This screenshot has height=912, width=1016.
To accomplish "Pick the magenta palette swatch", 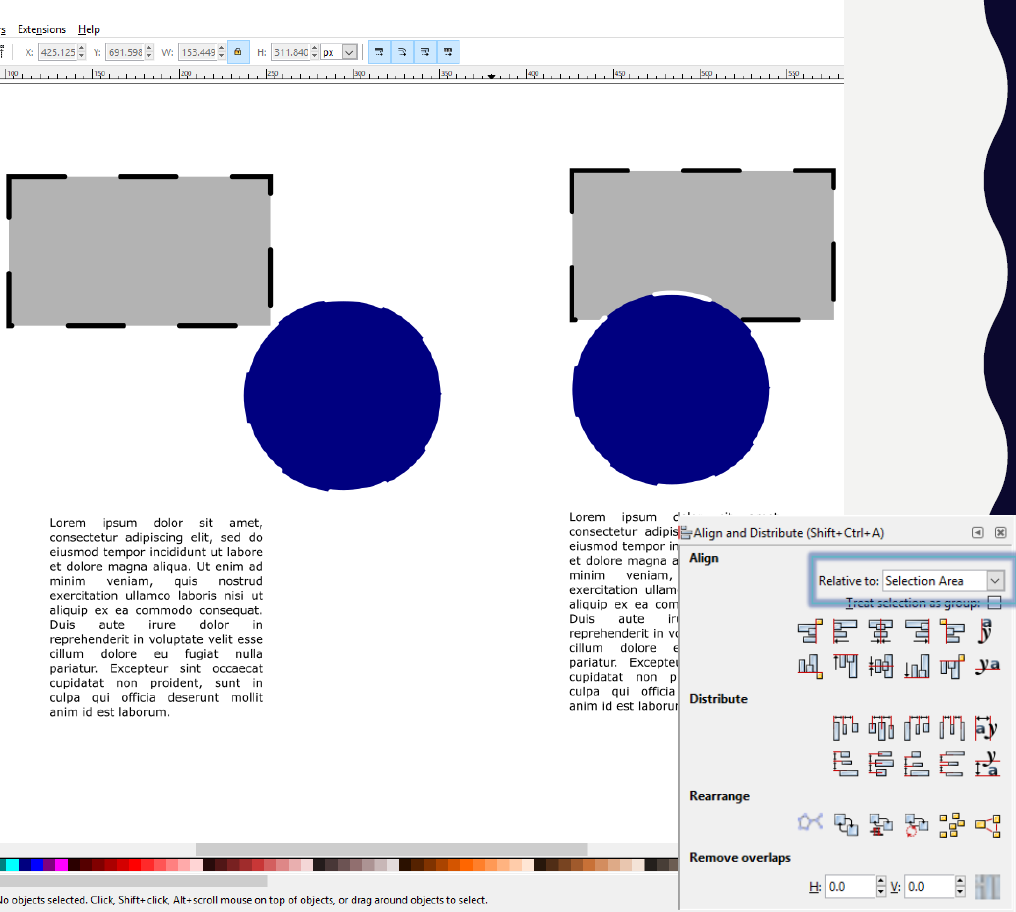I will tap(62, 865).
